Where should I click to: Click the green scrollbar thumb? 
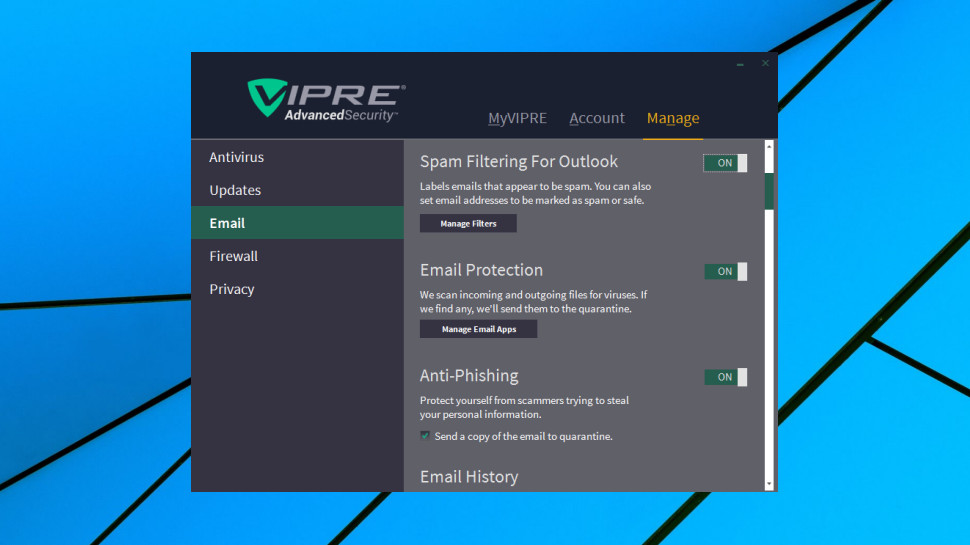769,192
